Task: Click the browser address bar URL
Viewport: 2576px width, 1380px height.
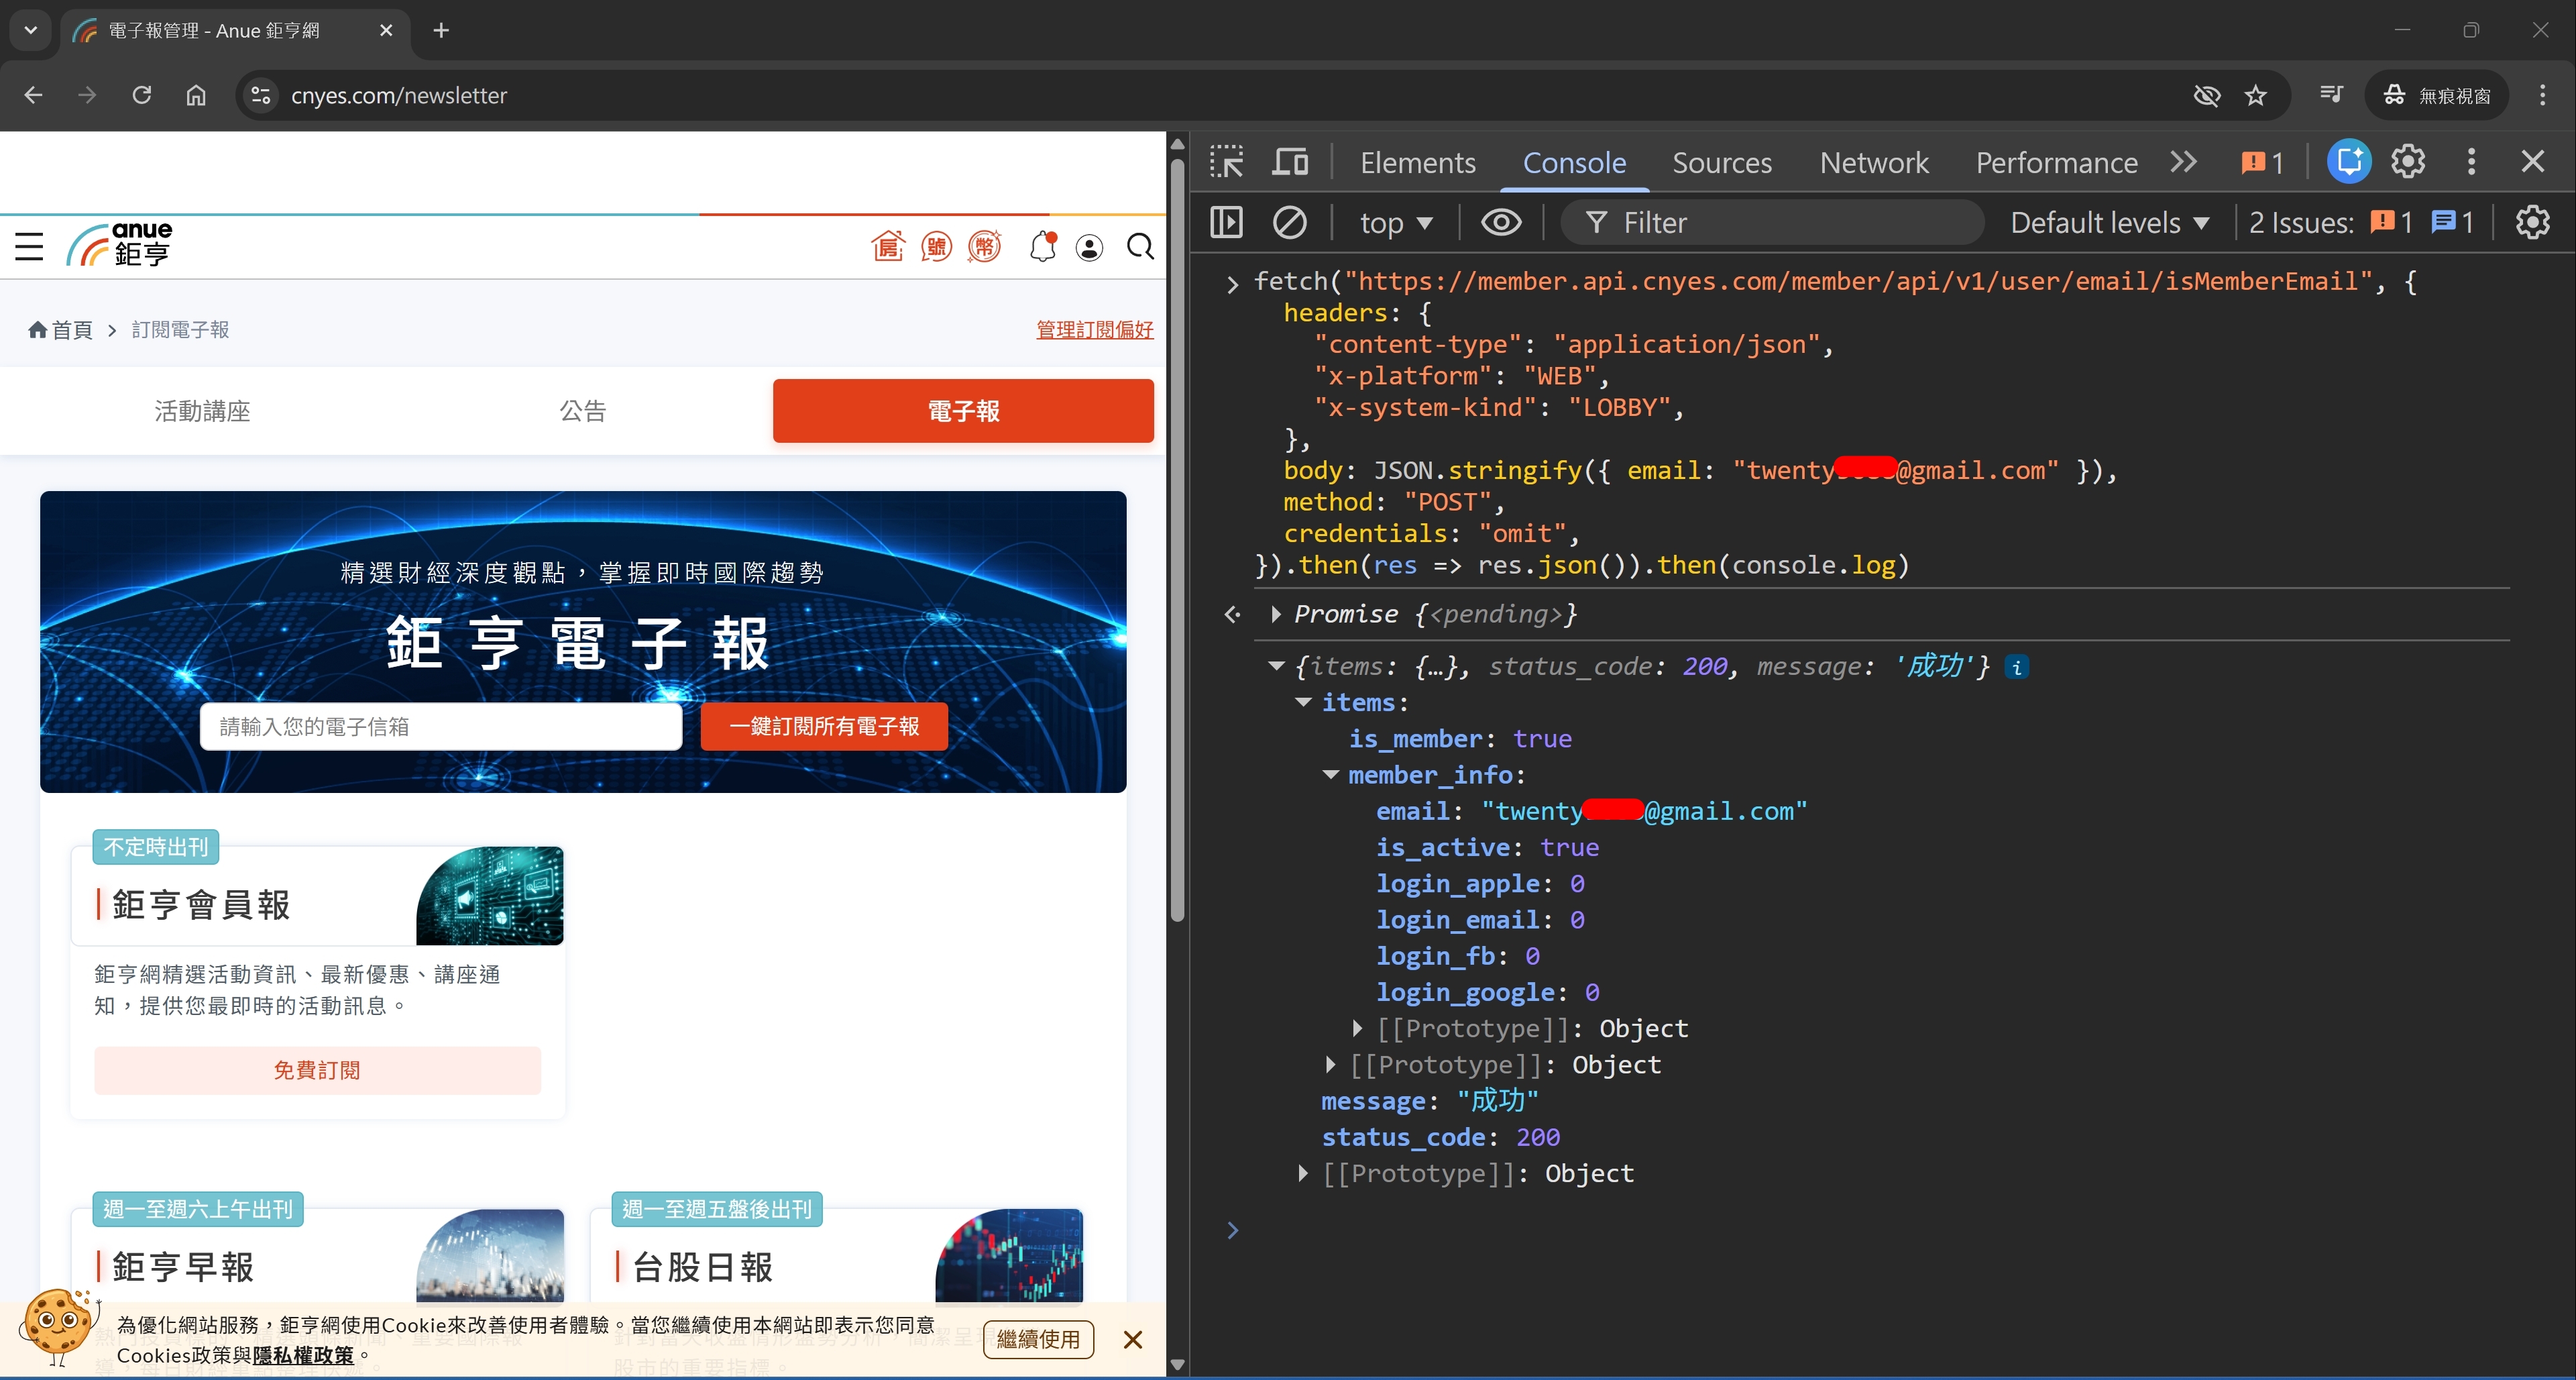Action: pos(399,95)
